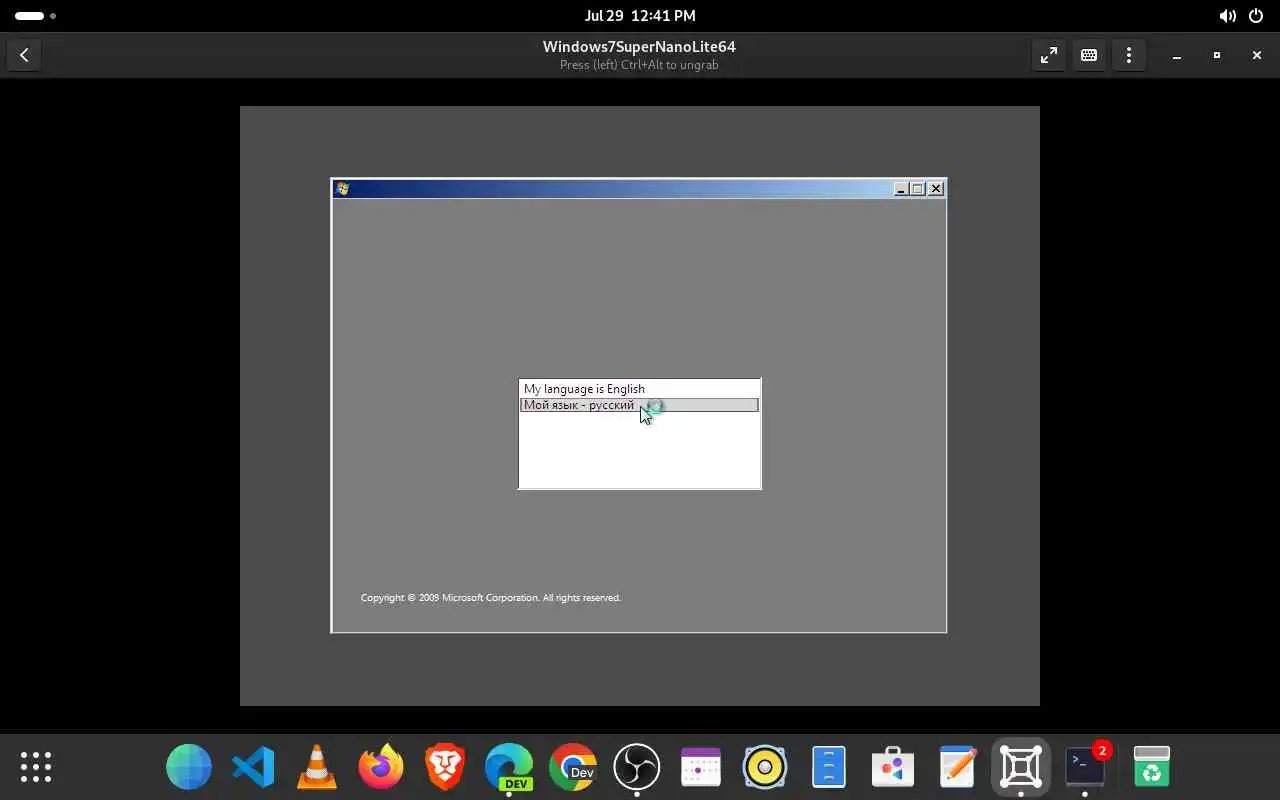
Task: Launch Brave browser from dock
Action: (445, 767)
